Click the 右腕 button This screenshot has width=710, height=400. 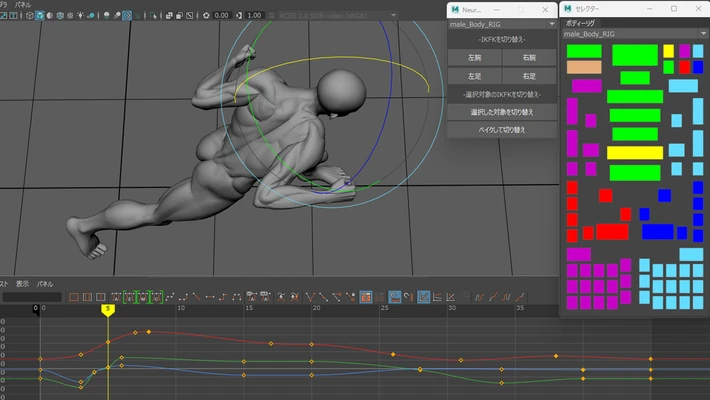pos(529,58)
